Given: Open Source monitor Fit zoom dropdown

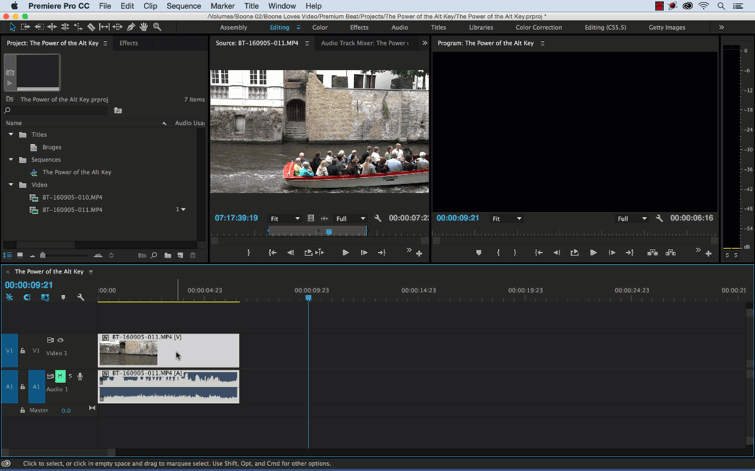Looking at the screenshot, I should click(285, 219).
